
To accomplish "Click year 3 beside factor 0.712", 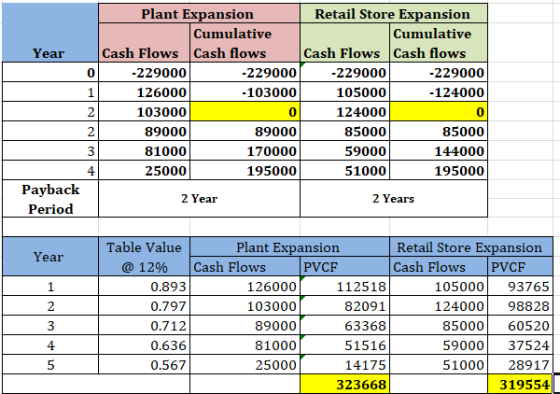I will tap(50, 325).
